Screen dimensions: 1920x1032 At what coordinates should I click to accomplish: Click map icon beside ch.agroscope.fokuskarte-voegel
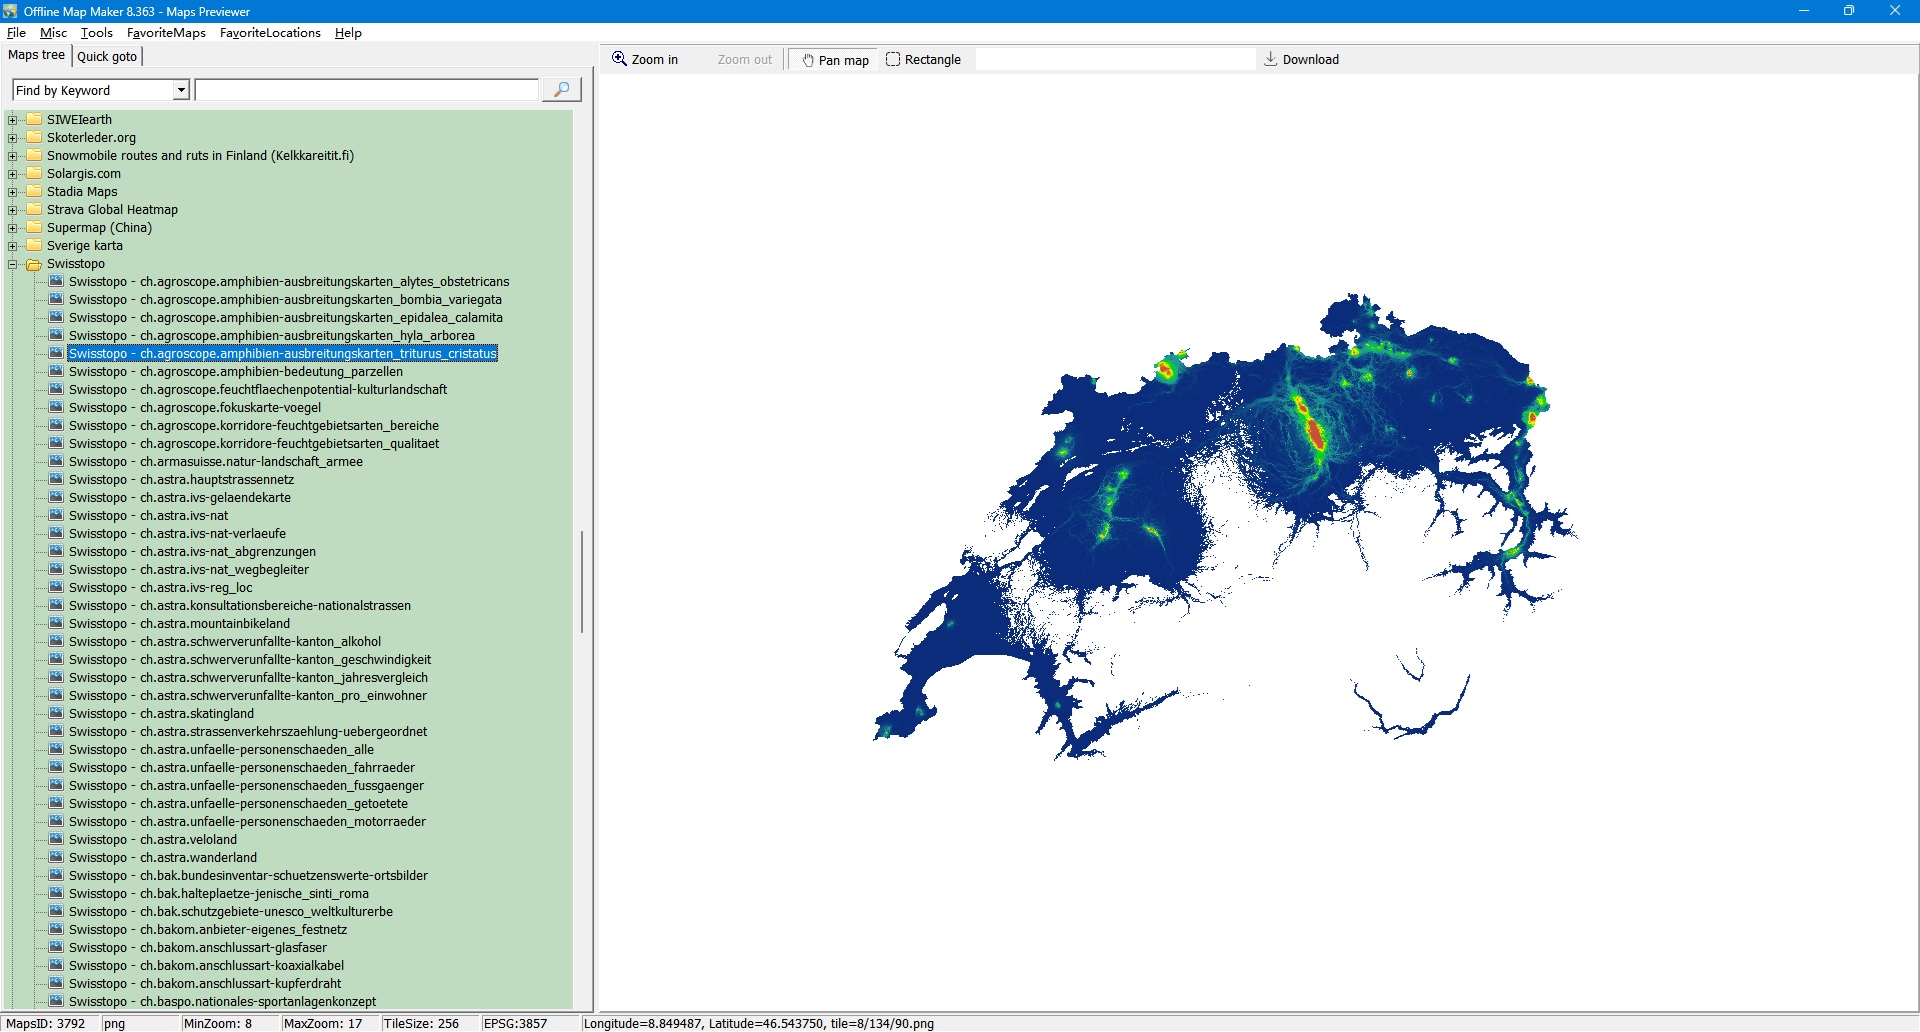click(x=56, y=408)
